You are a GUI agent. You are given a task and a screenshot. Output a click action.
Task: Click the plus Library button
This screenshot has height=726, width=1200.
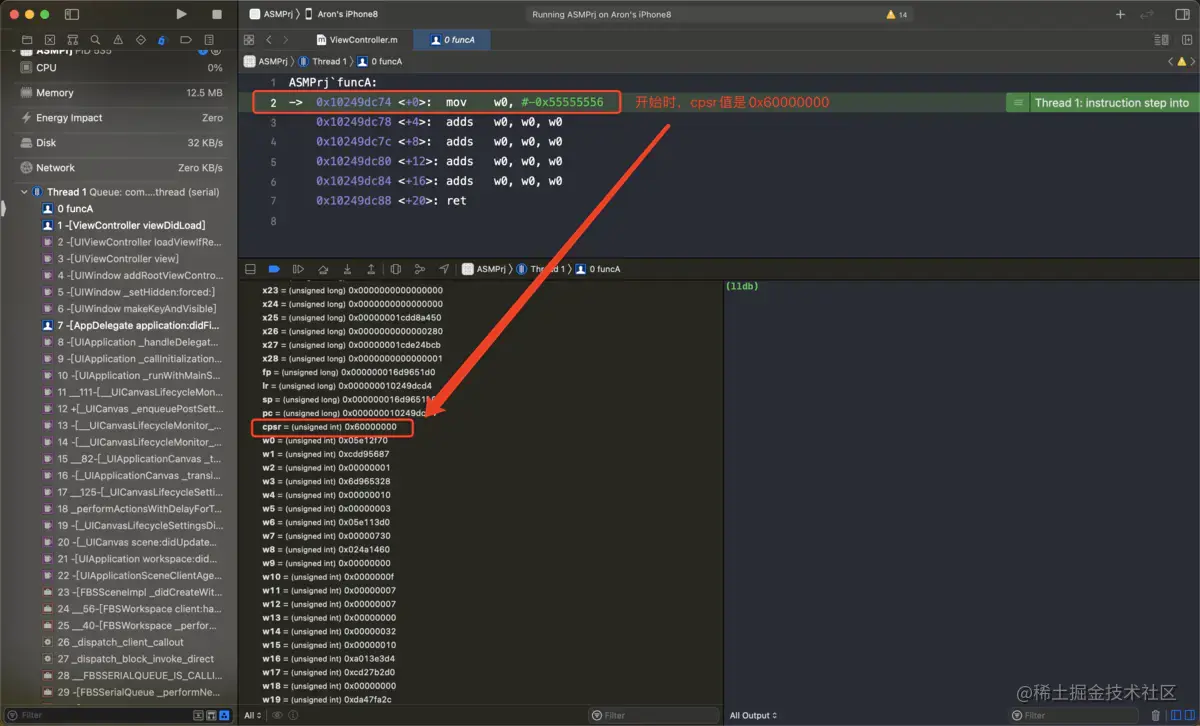1120,14
